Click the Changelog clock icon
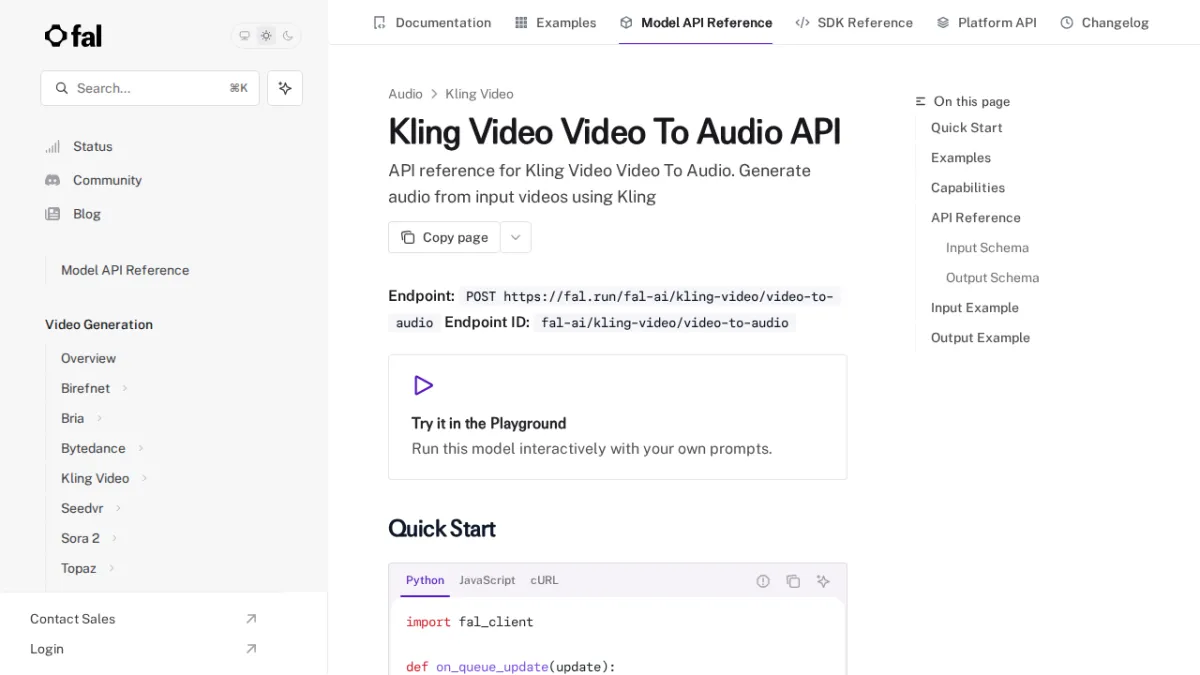This screenshot has height=675, width=1200. click(1067, 22)
